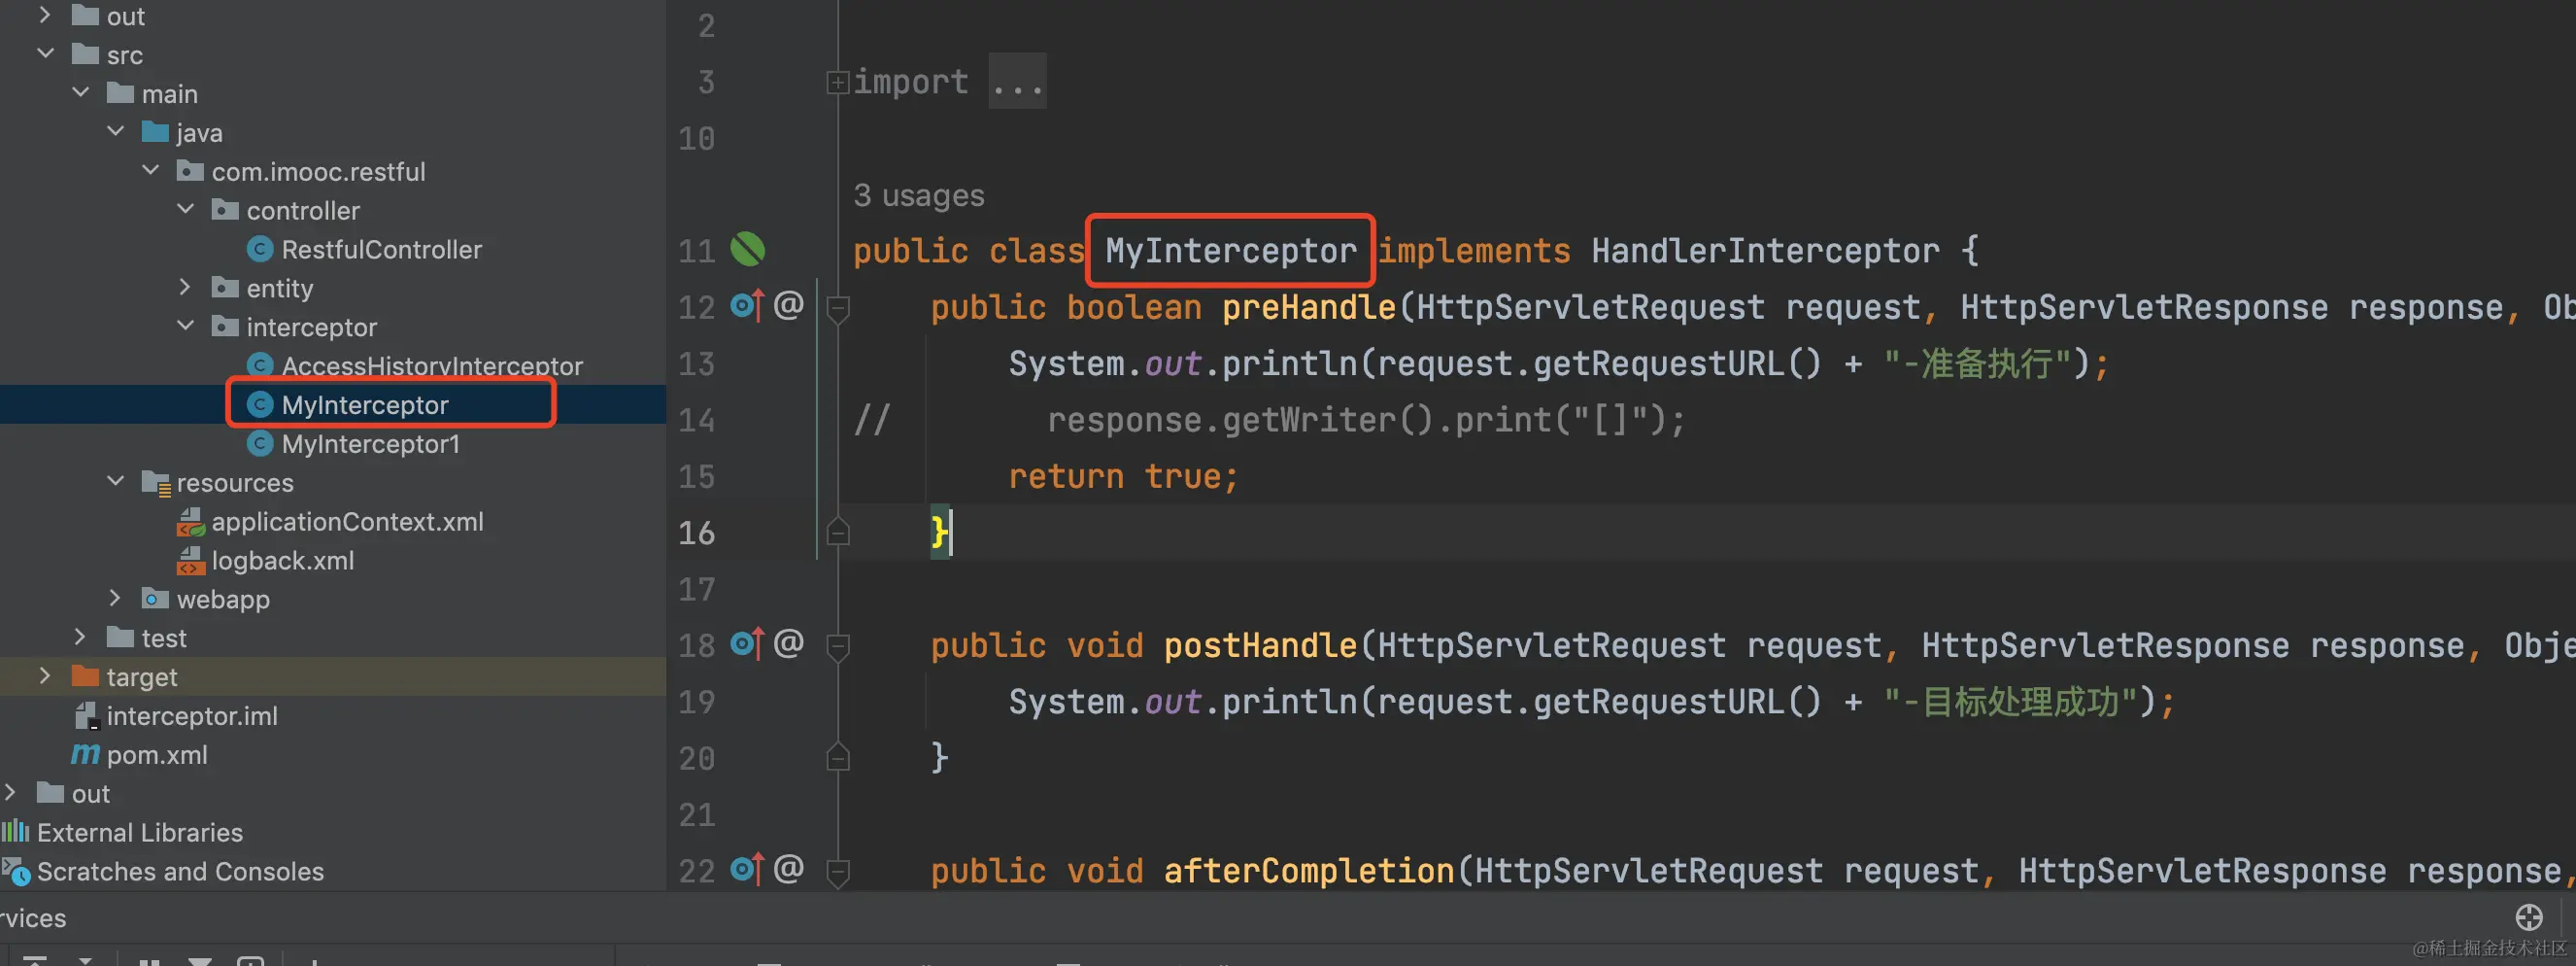
Task: Select the RestfulController class icon
Action: click(x=260, y=249)
